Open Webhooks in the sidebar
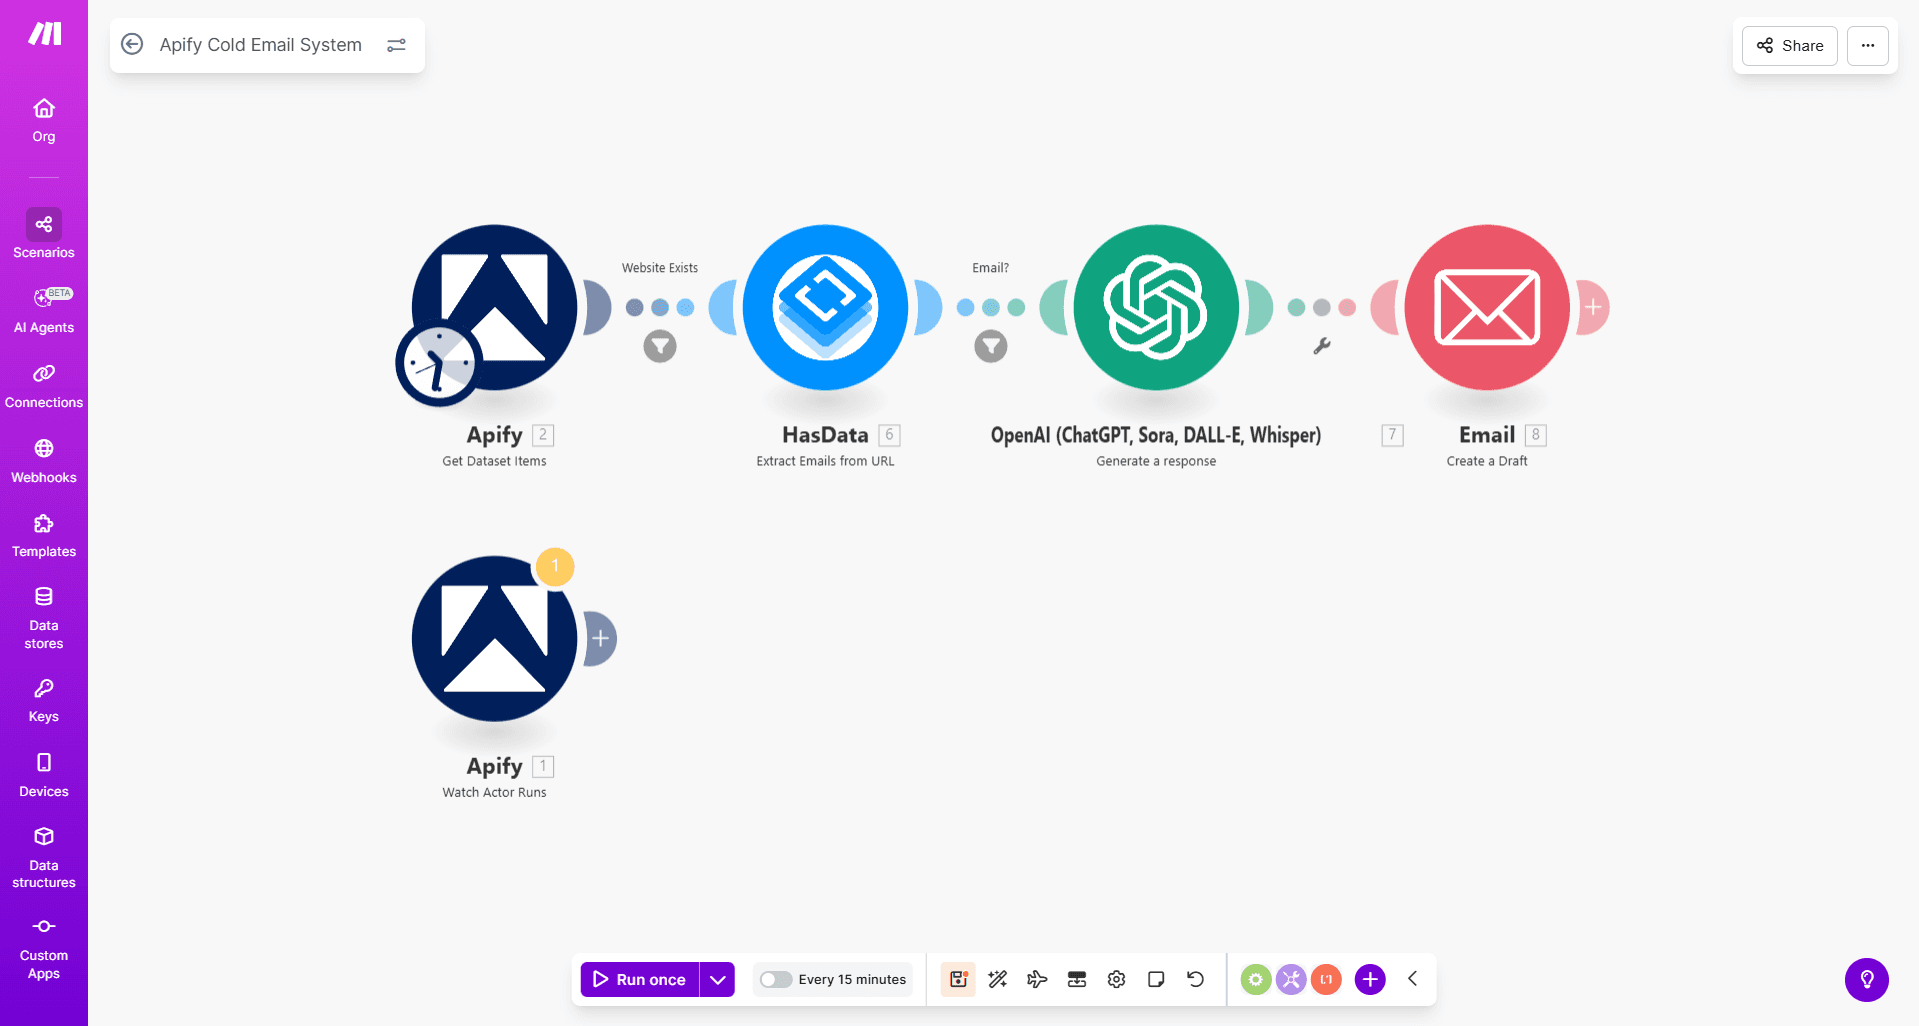The image size is (1919, 1026). [44, 460]
